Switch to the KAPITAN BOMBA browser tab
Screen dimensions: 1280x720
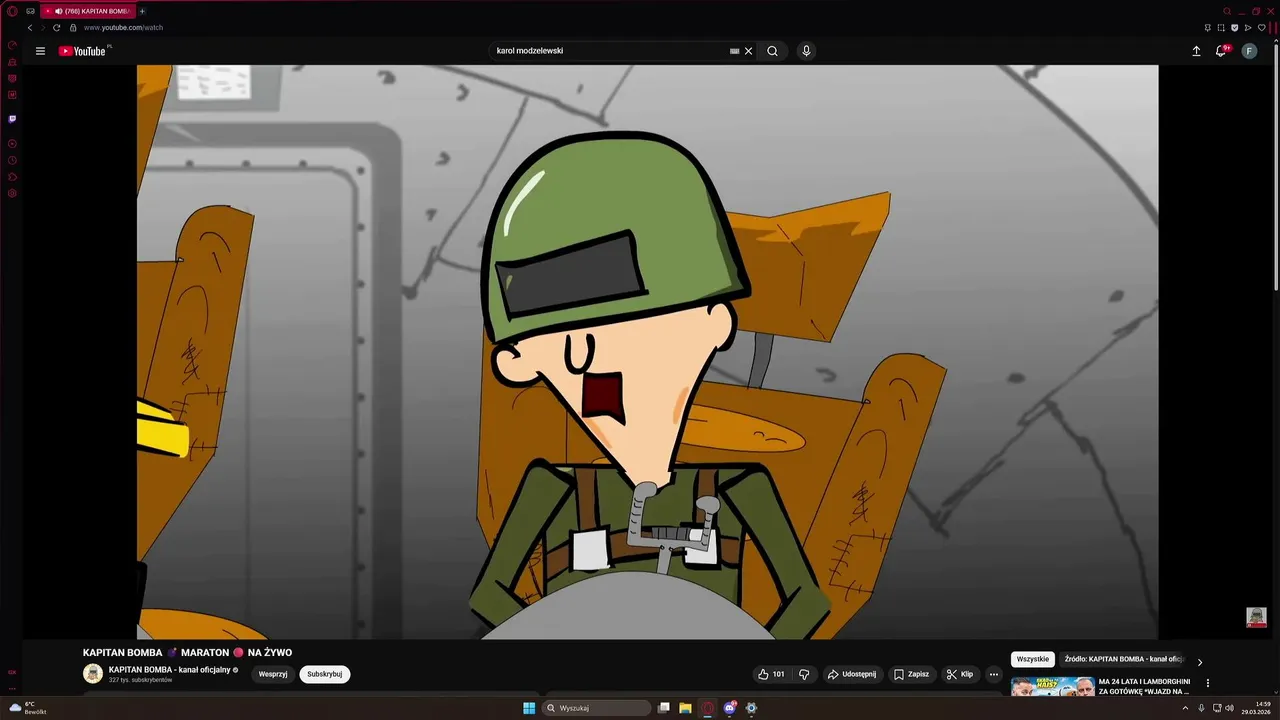[x=88, y=11]
